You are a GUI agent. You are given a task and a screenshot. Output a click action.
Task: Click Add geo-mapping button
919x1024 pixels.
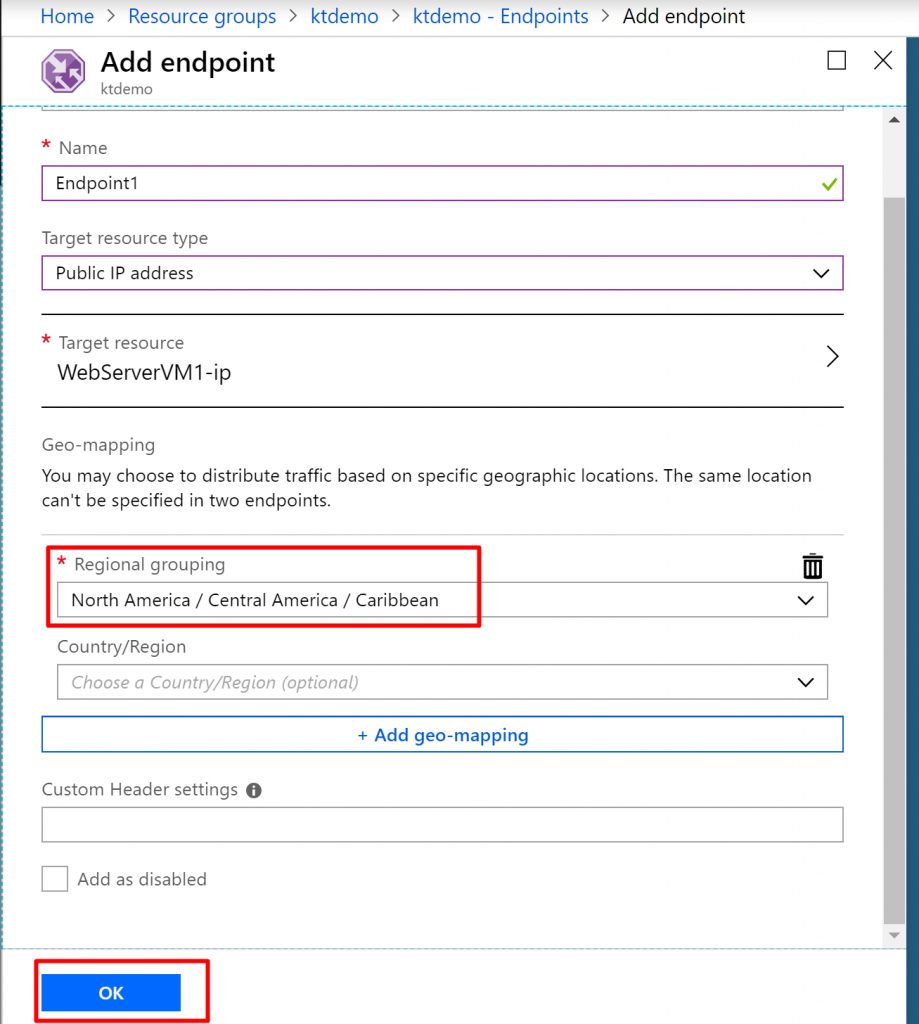click(x=442, y=735)
